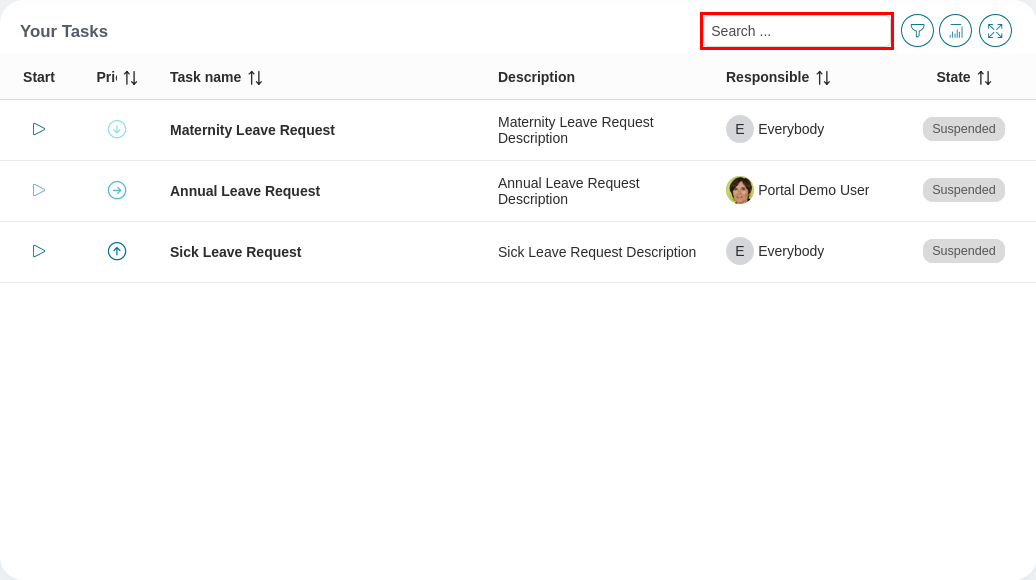Click high priority icon for Sick Leave
This screenshot has width=1036, height=580.
pyautogui.click(x=117, y=251)
